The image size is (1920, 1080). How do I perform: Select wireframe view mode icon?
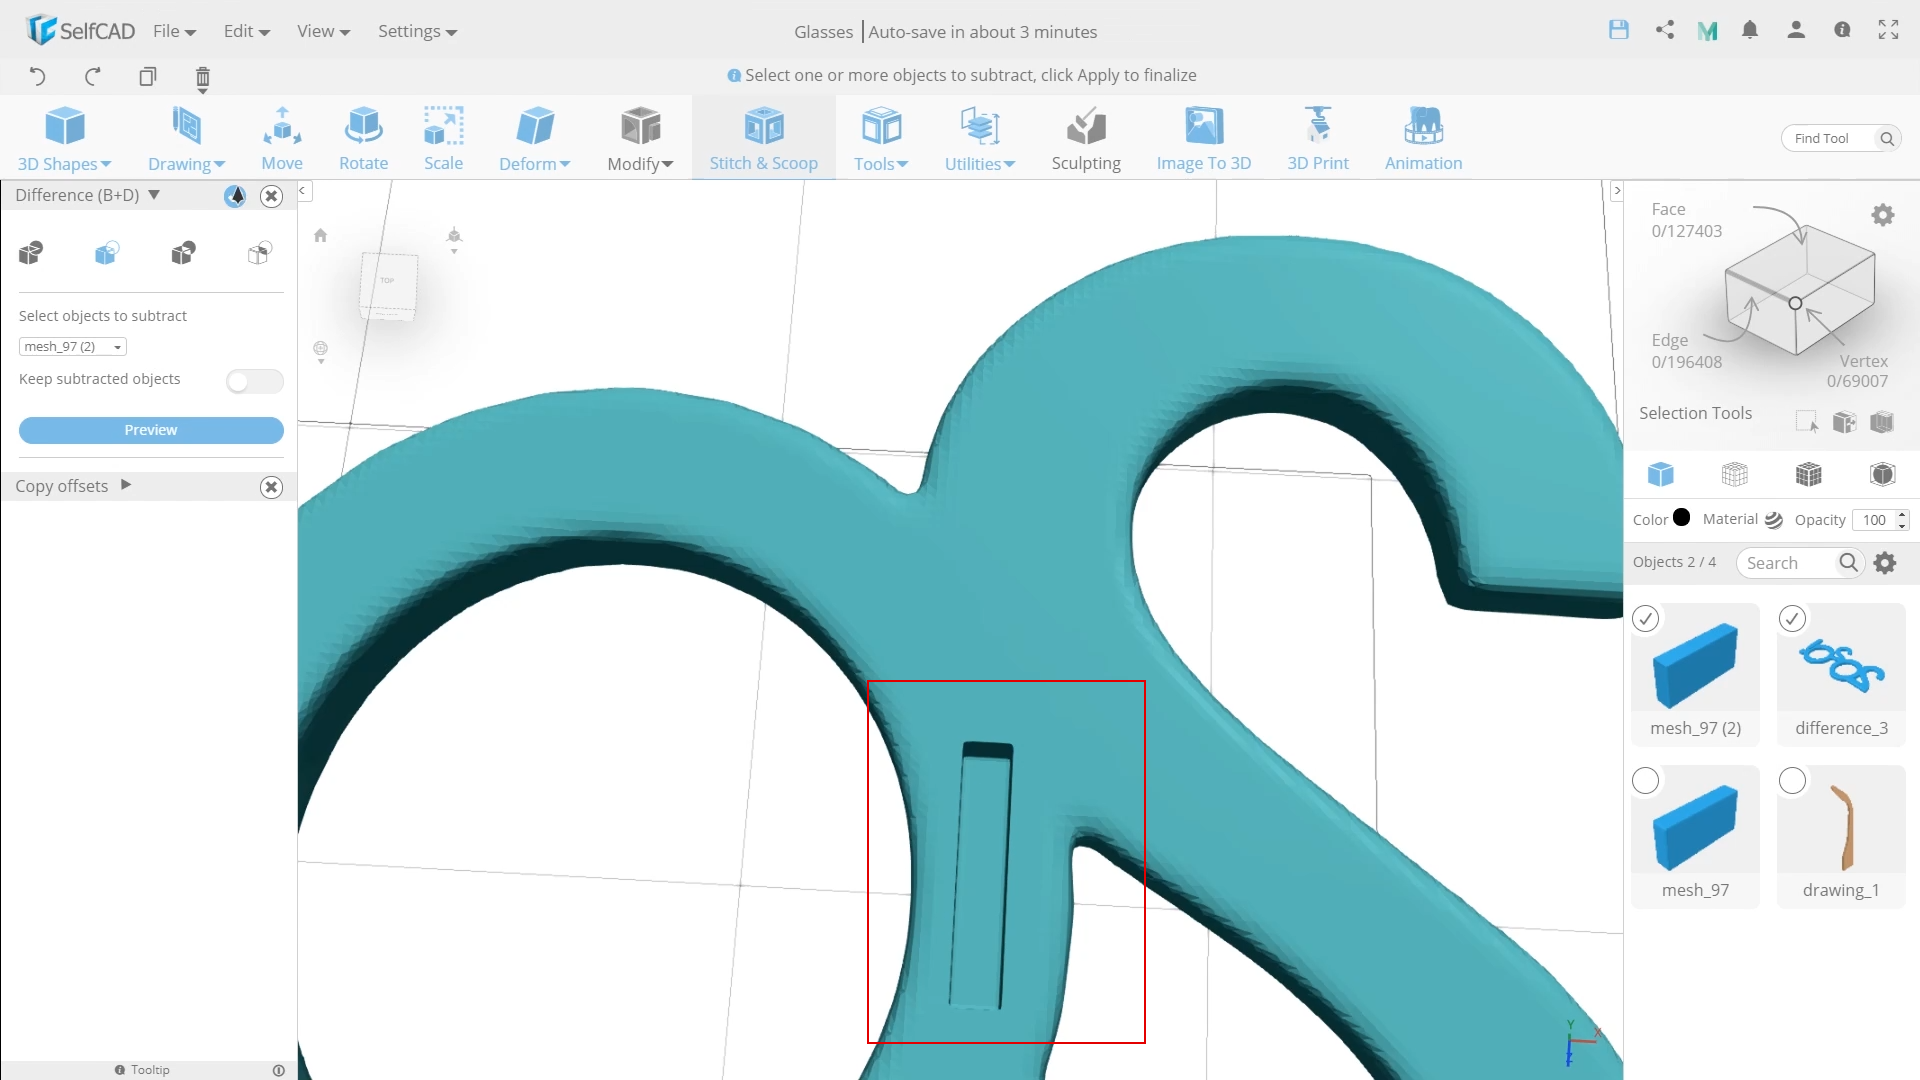[1734, 474]
